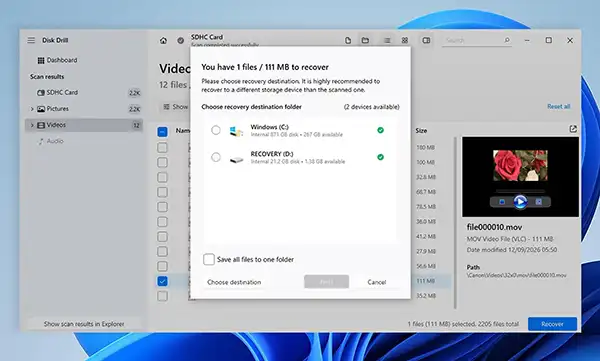Click the scan status checkmark icon

pos(181,41)
